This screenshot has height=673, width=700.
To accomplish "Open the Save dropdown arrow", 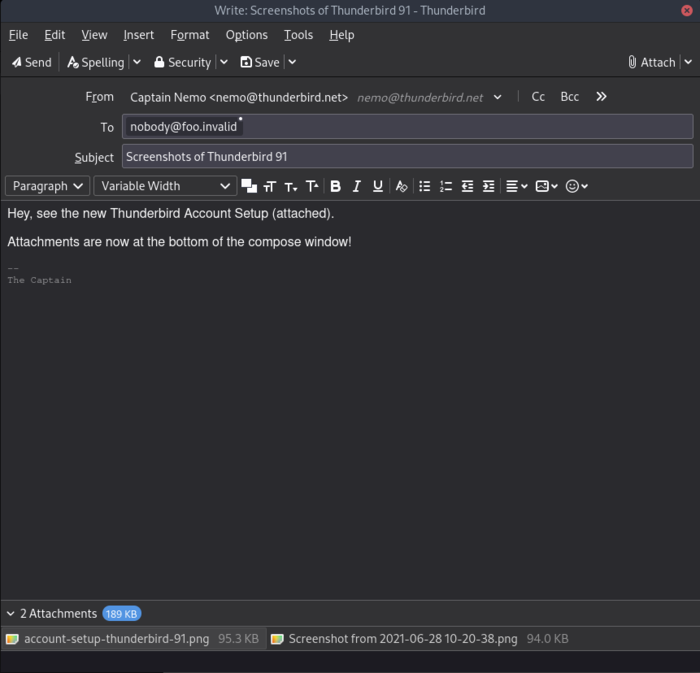I will [x=292, y=62].
